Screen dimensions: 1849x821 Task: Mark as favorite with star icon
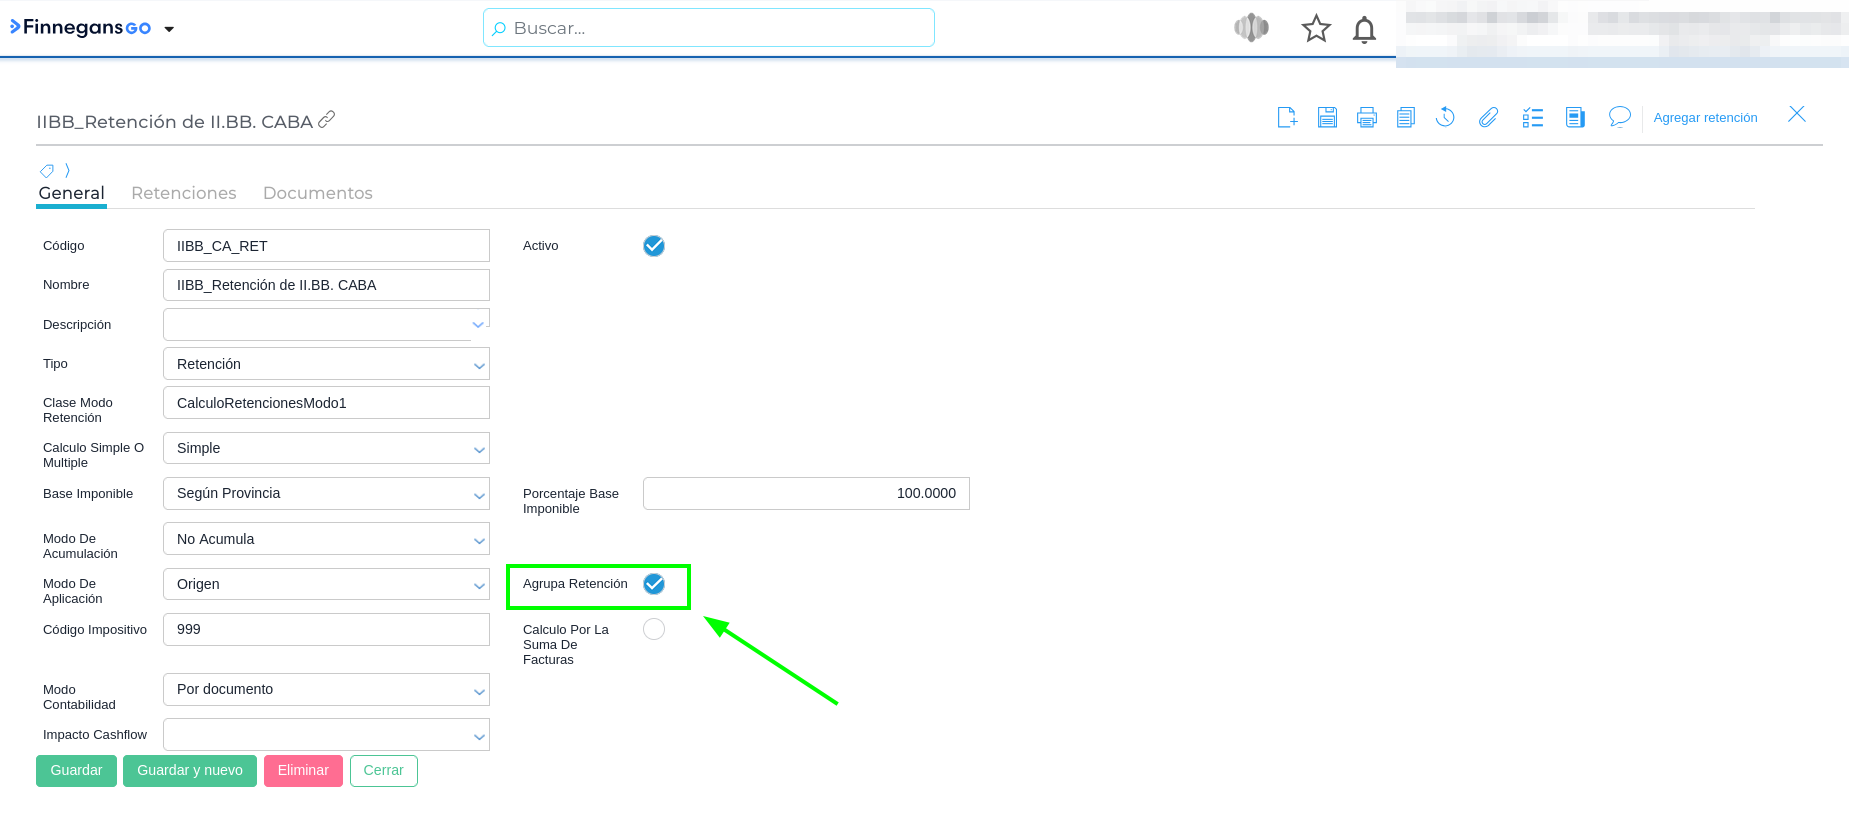pos(1316,29)
